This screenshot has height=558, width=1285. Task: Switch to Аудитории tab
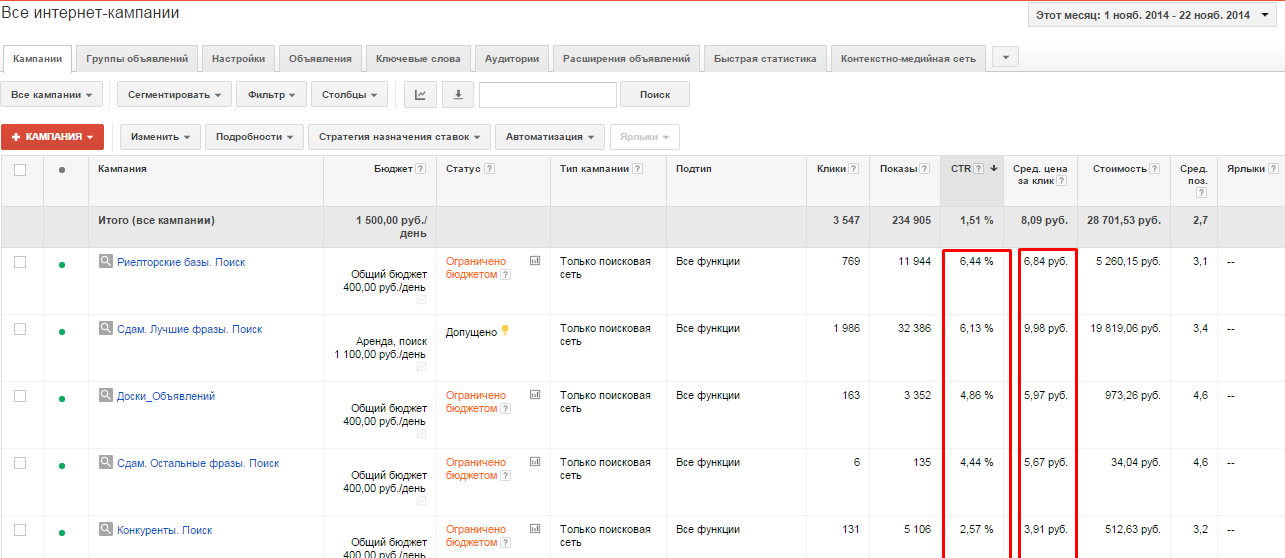[x=512, y=59]
